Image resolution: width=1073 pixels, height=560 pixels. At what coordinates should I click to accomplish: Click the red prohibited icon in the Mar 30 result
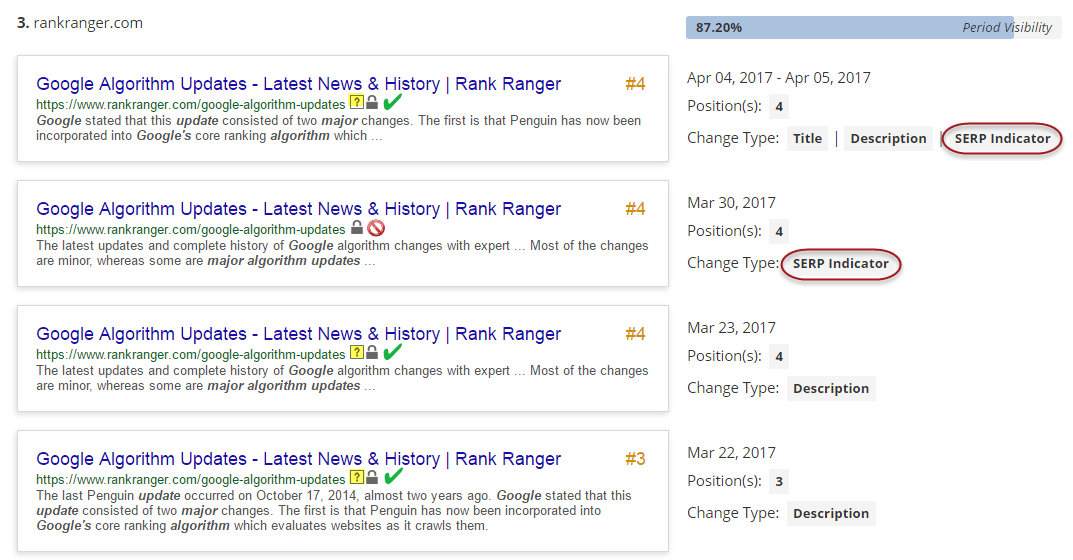click(x=376, y=228)
